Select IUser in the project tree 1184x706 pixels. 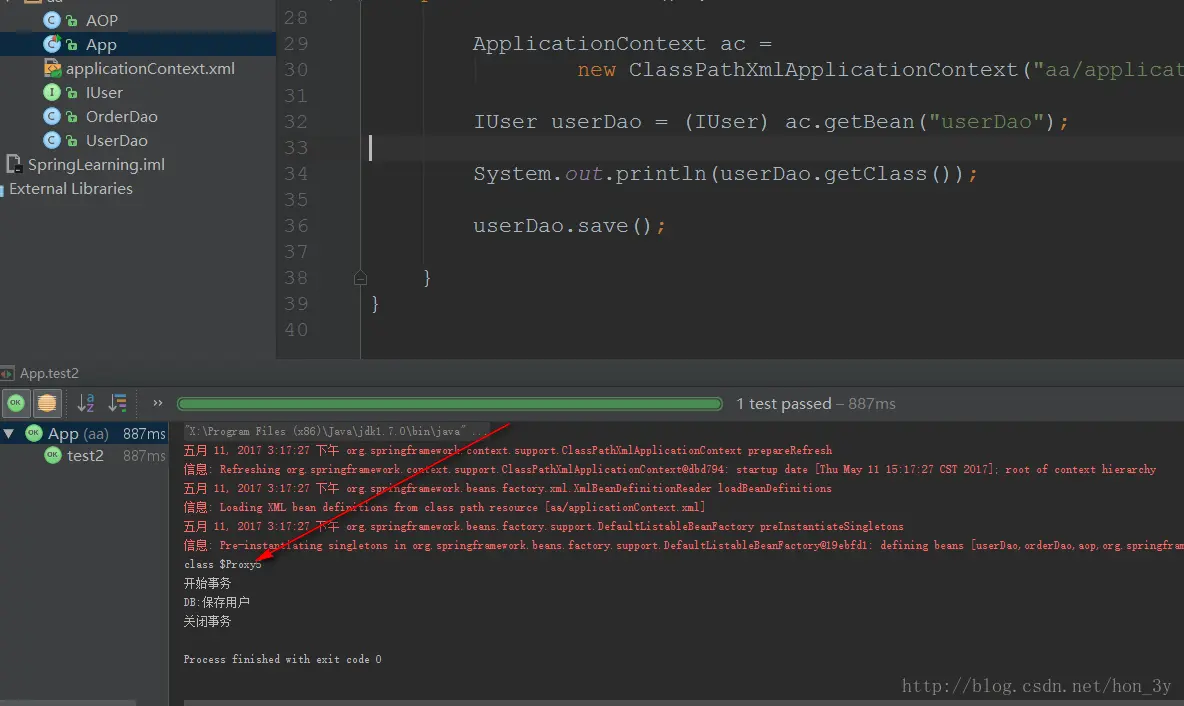pos(103,92)
